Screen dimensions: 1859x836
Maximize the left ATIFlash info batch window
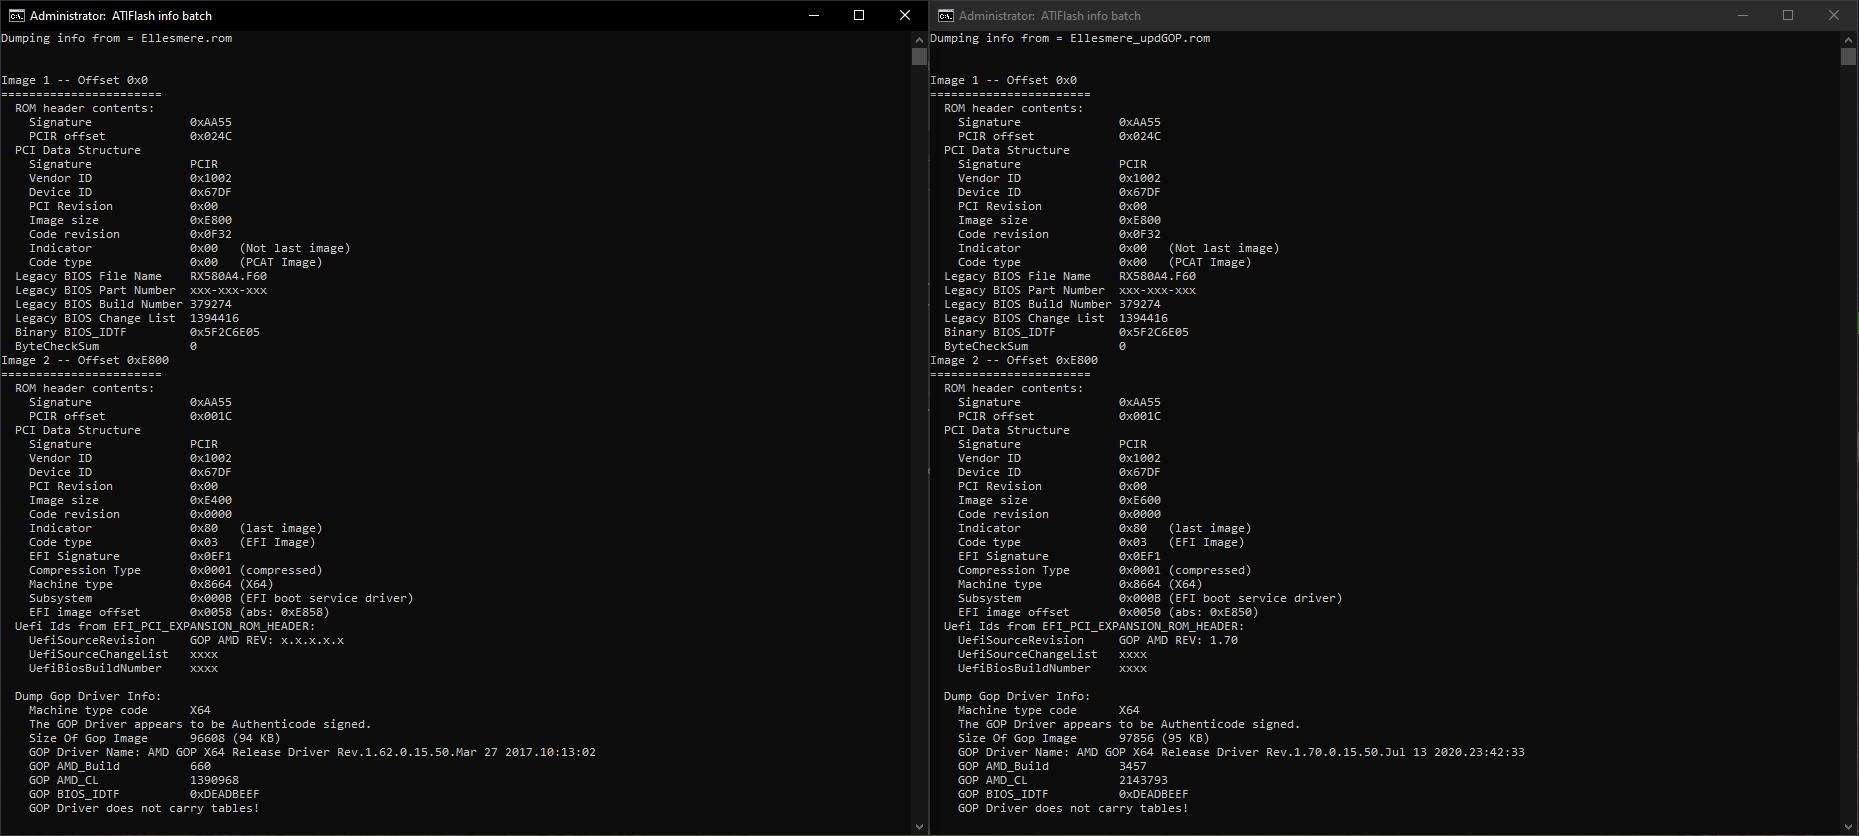click(x=859, y=15)
